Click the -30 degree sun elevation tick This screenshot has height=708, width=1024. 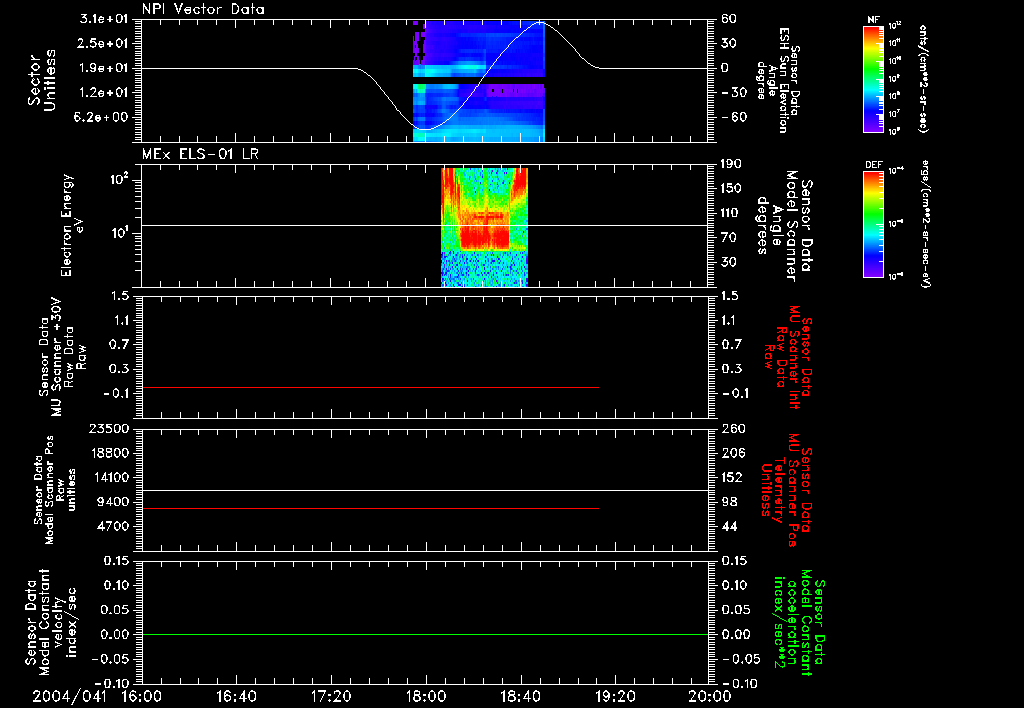[x=733, y=92]
